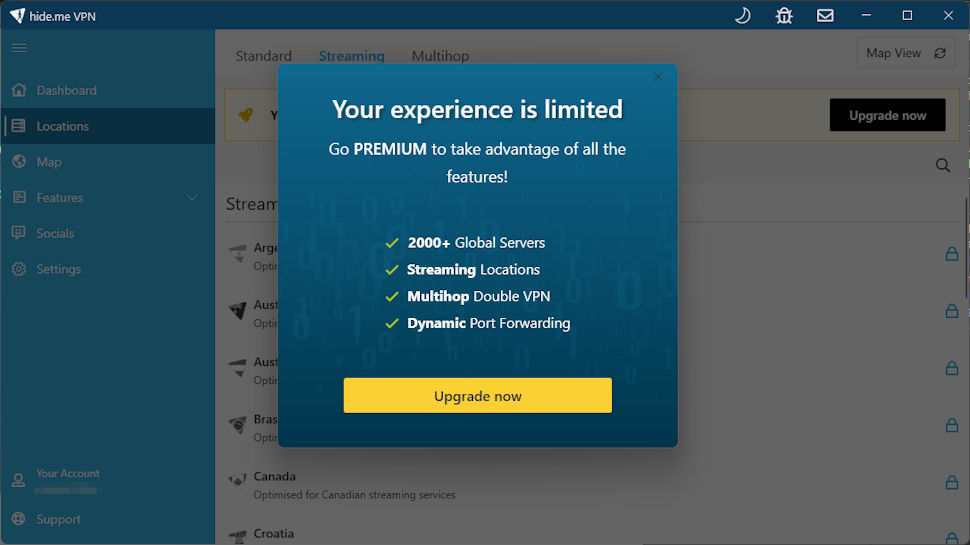Click the Locations list icon

[19, 126]
